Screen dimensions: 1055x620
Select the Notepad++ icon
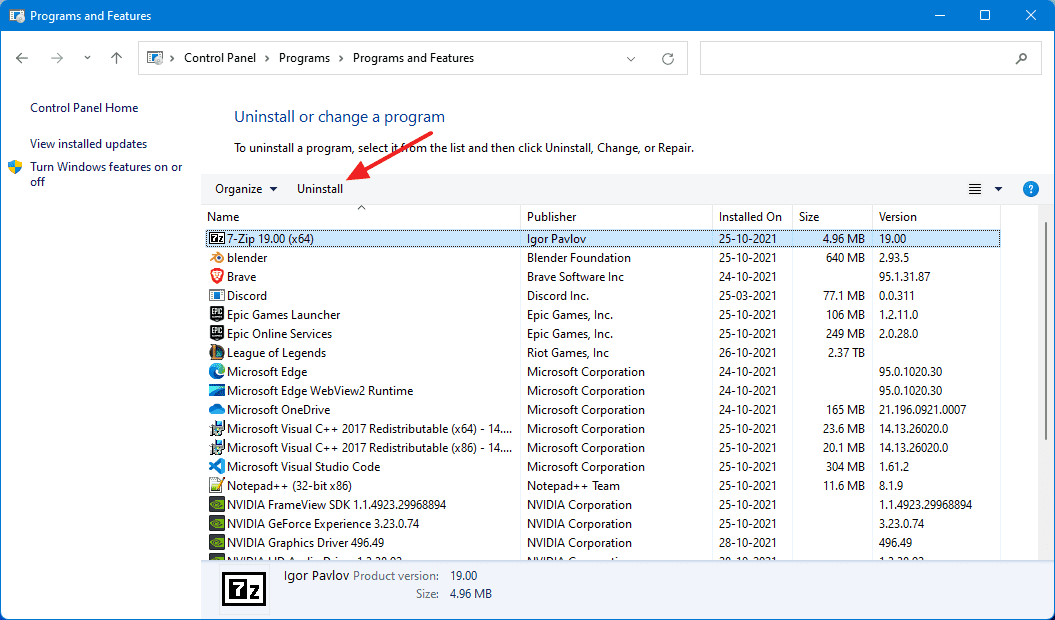click(x=218, y=485)
